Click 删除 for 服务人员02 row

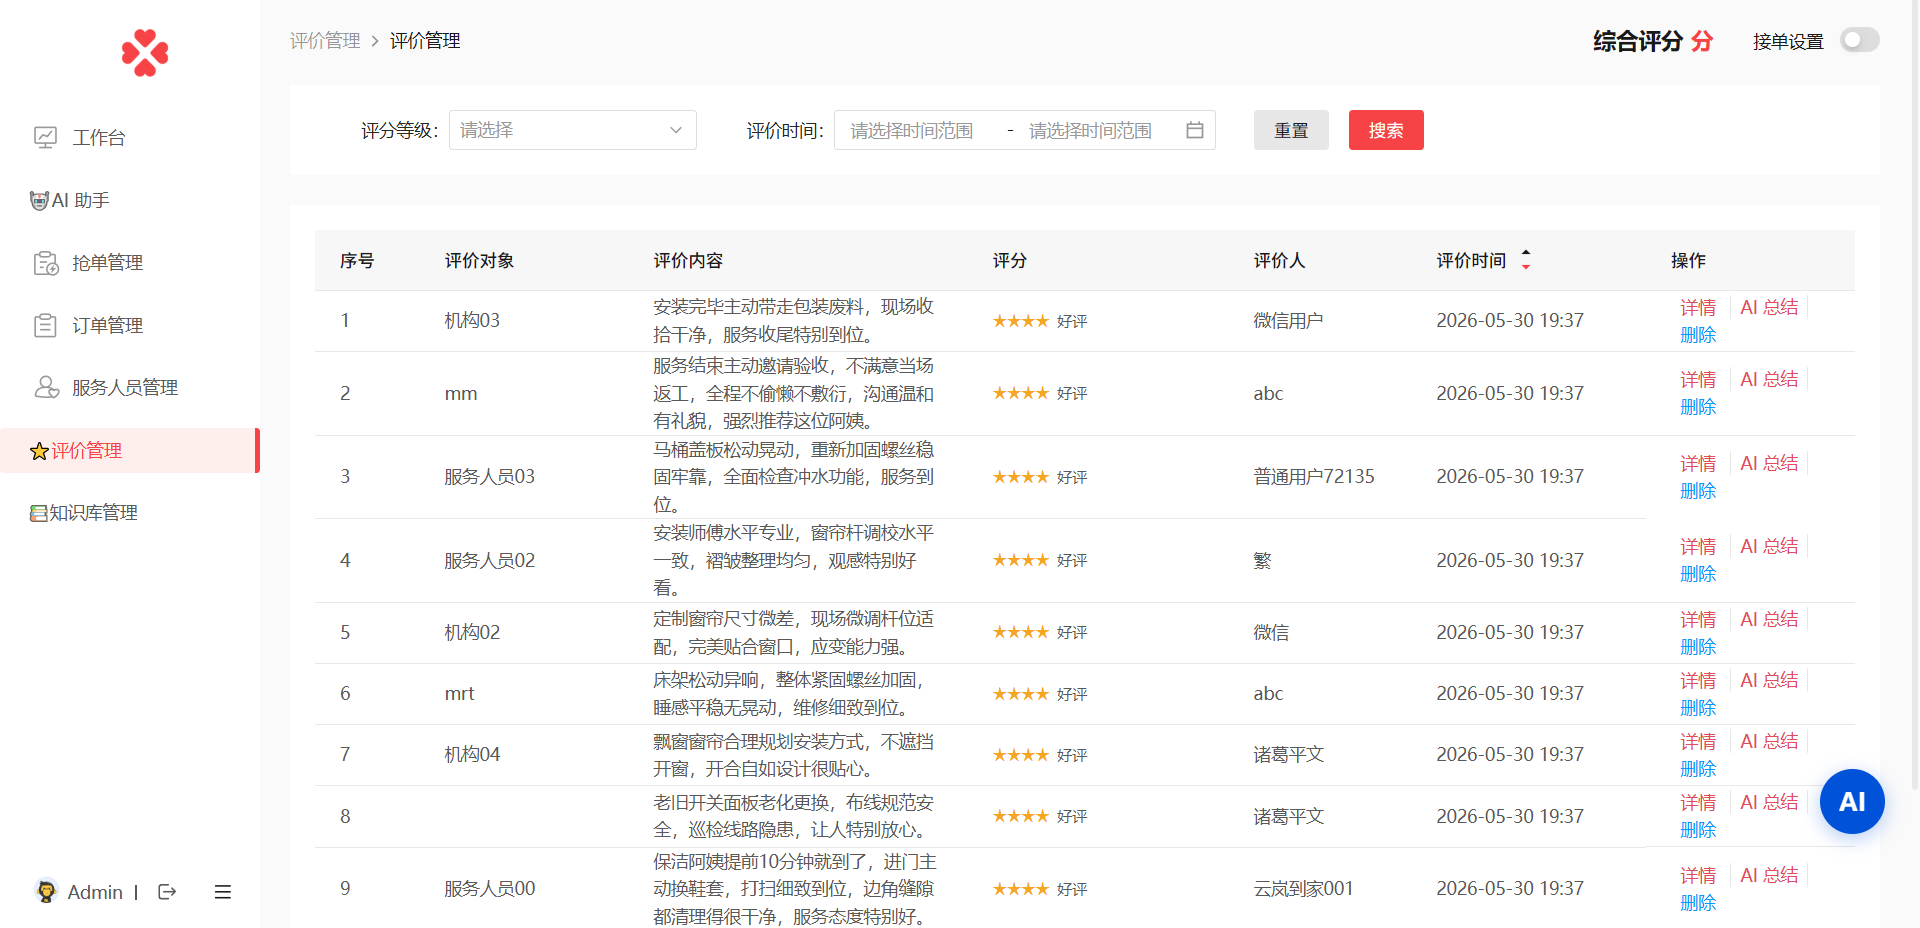tap(1698, 574)
